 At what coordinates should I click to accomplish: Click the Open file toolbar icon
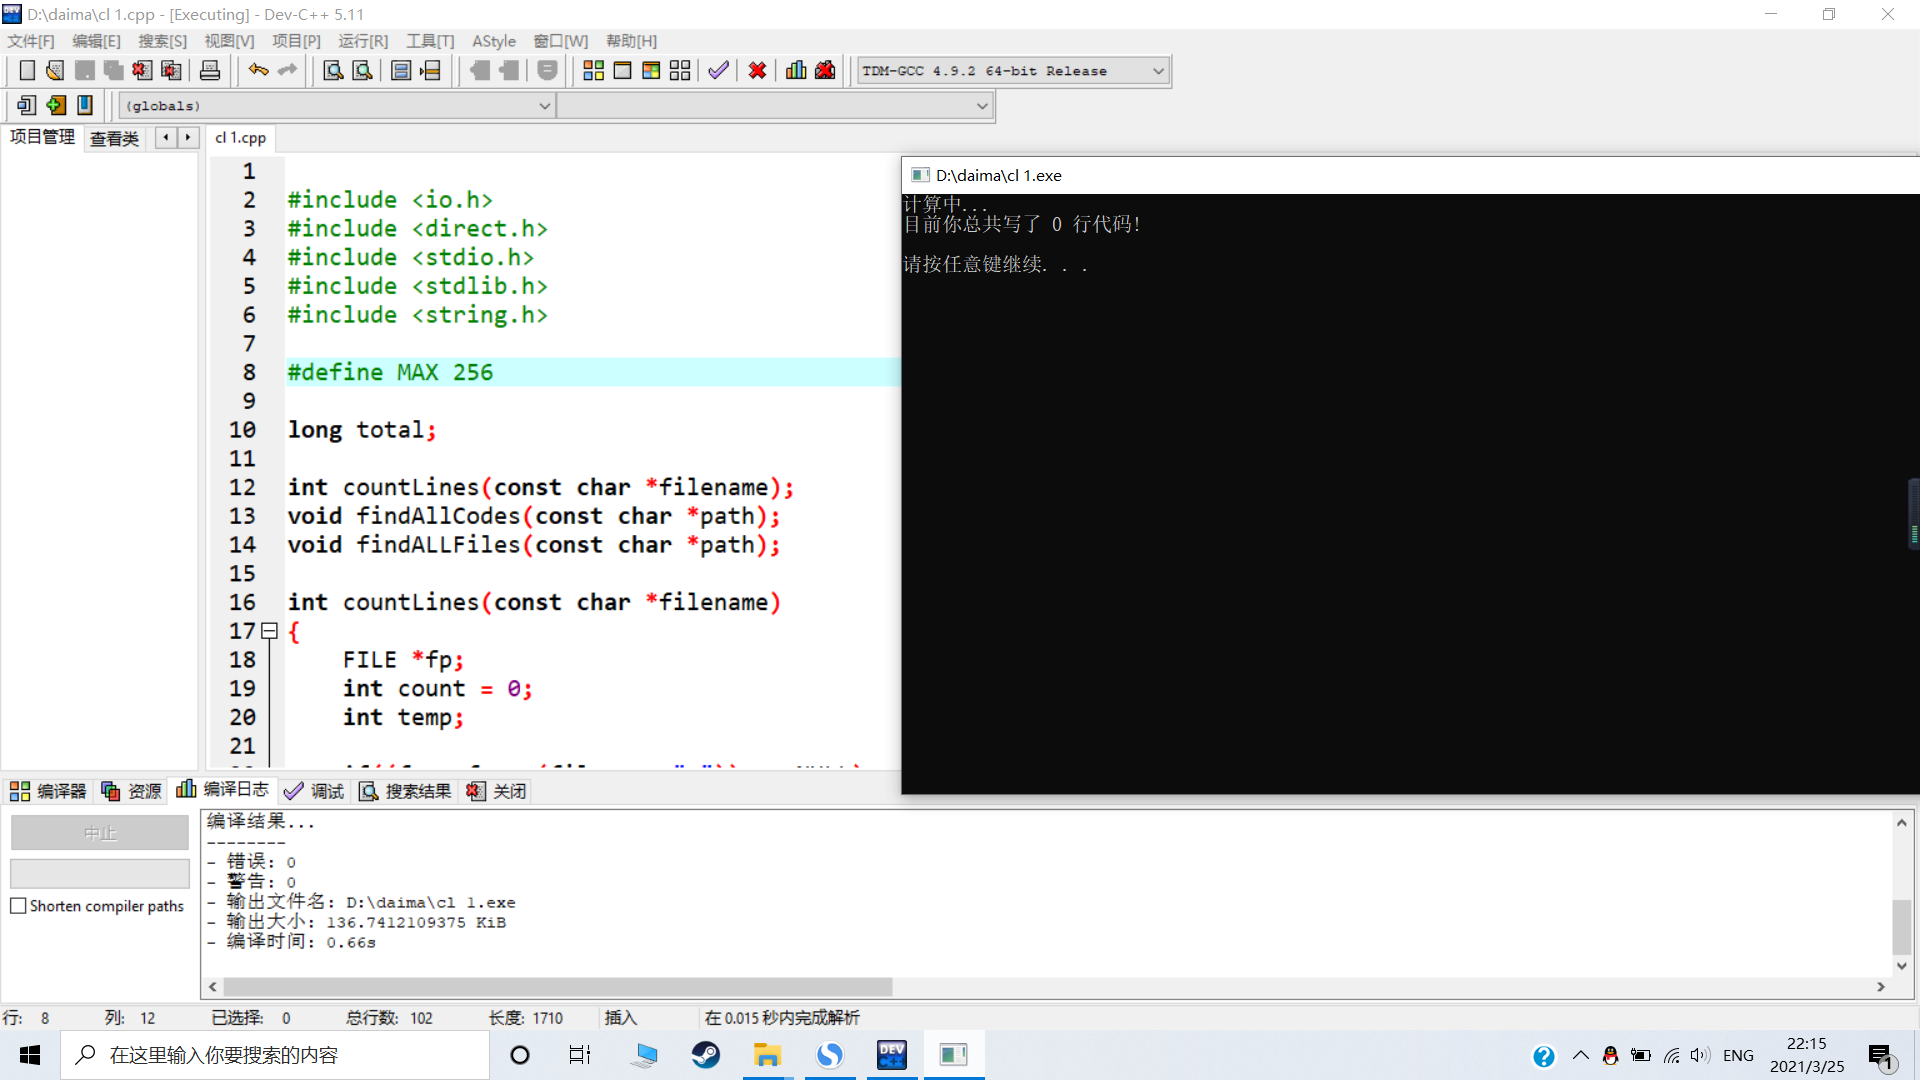56,70
